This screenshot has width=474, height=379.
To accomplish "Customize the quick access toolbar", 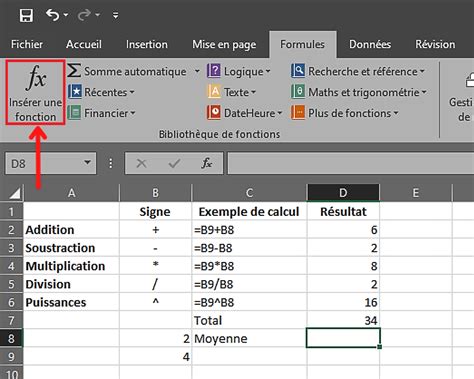I will [x=115, y=15].
